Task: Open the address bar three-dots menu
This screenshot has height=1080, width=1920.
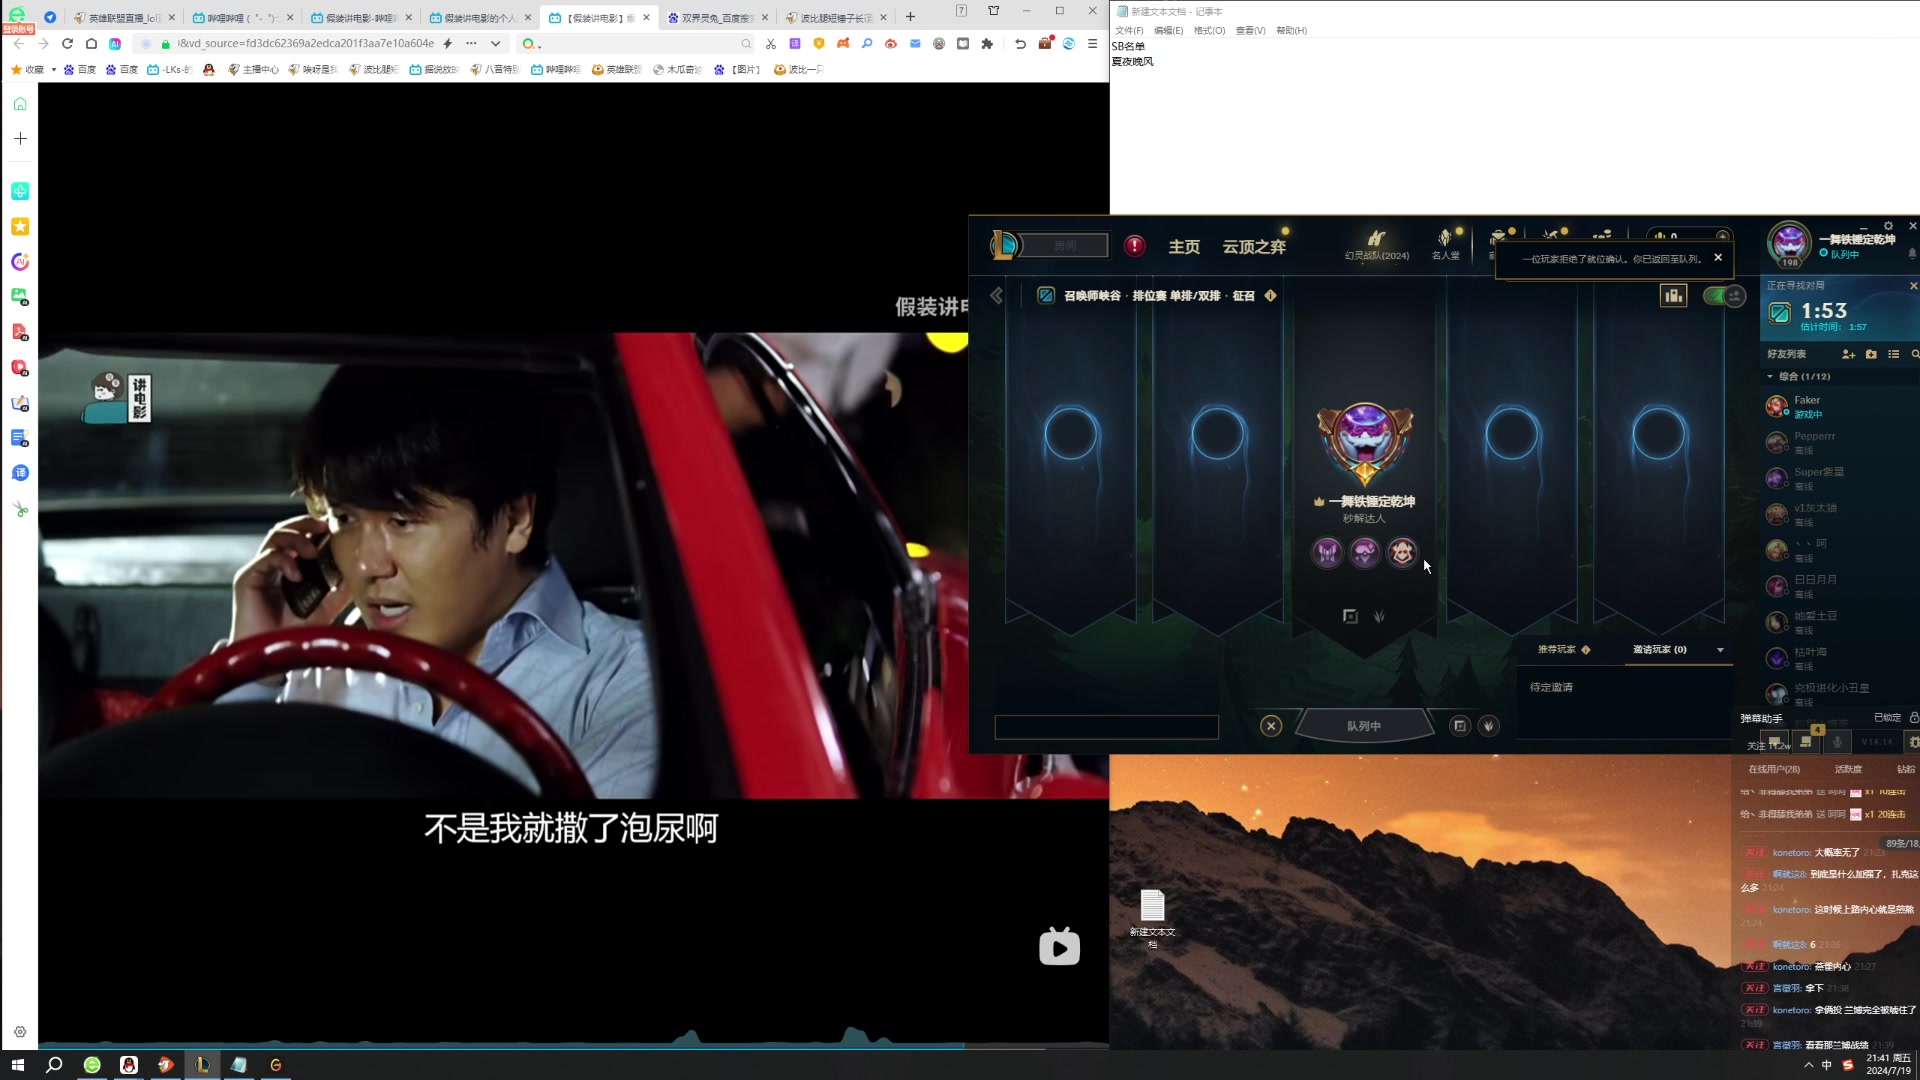Action: point(471,44)
